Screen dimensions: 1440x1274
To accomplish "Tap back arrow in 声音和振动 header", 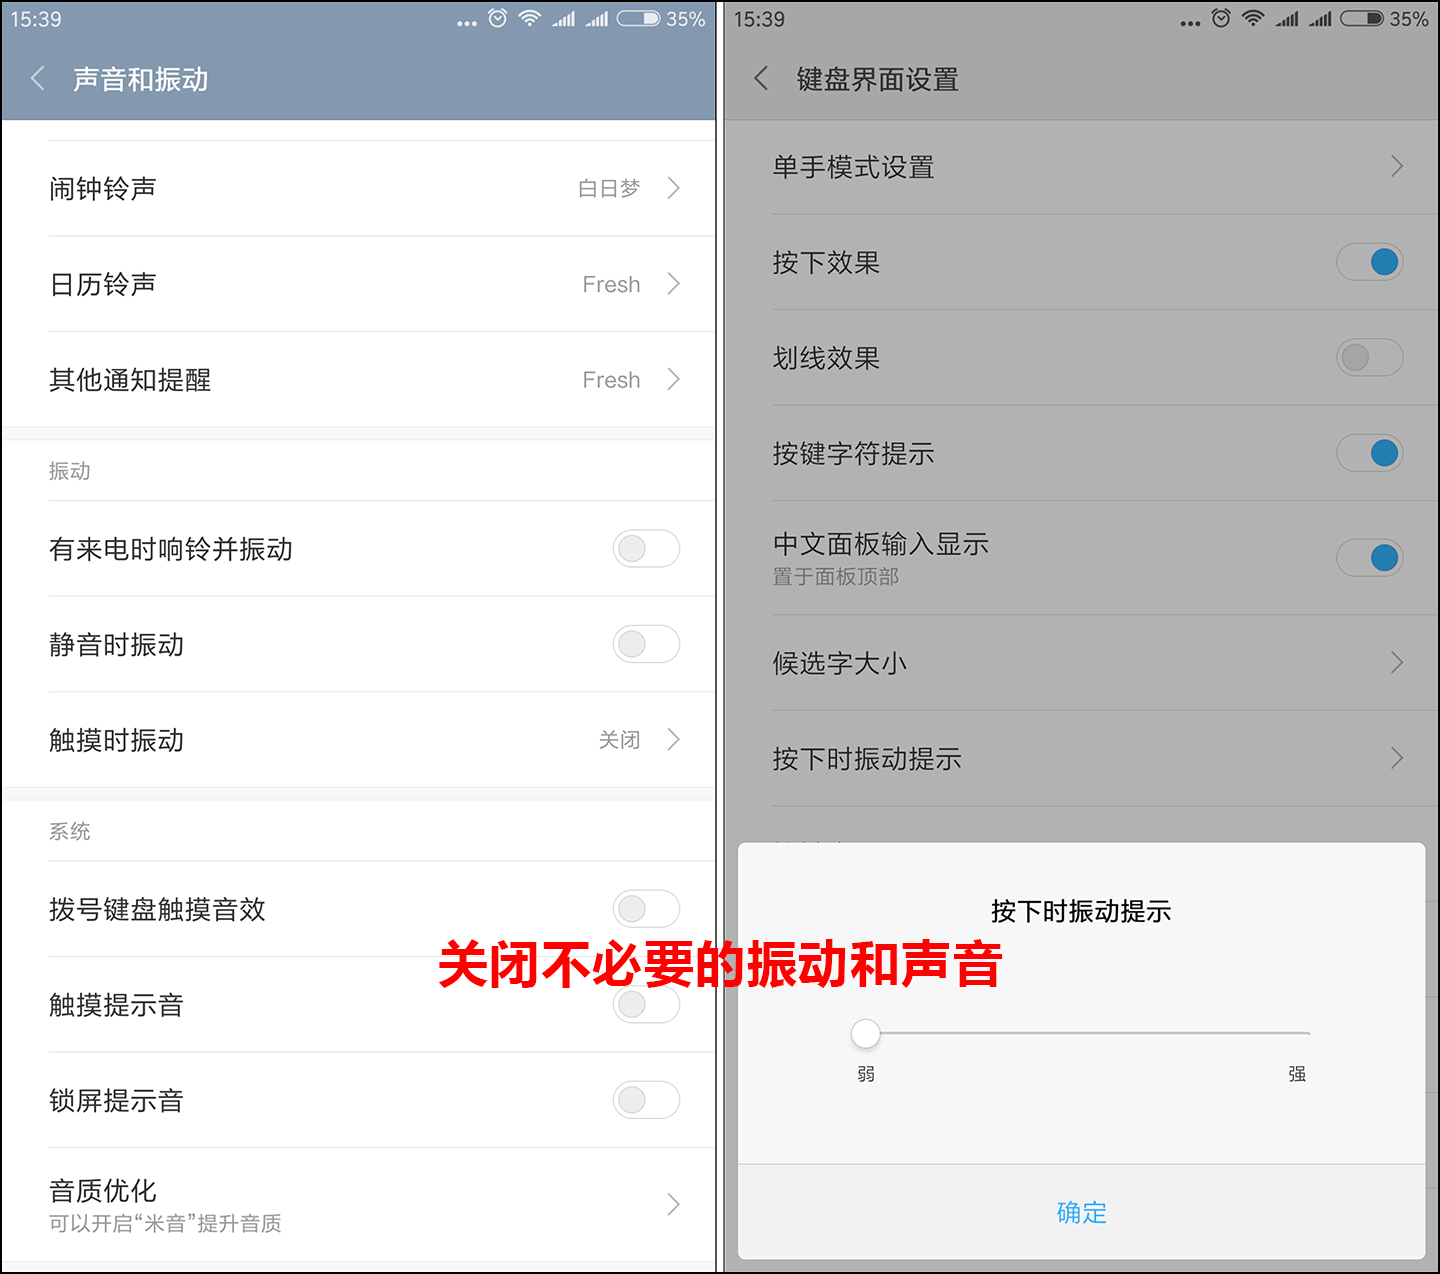I will [38, 79].
